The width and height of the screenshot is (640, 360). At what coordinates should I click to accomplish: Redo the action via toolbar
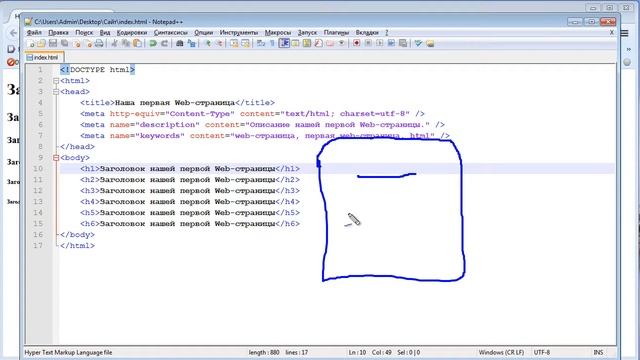pyautogui.click(x=164, y=43)
